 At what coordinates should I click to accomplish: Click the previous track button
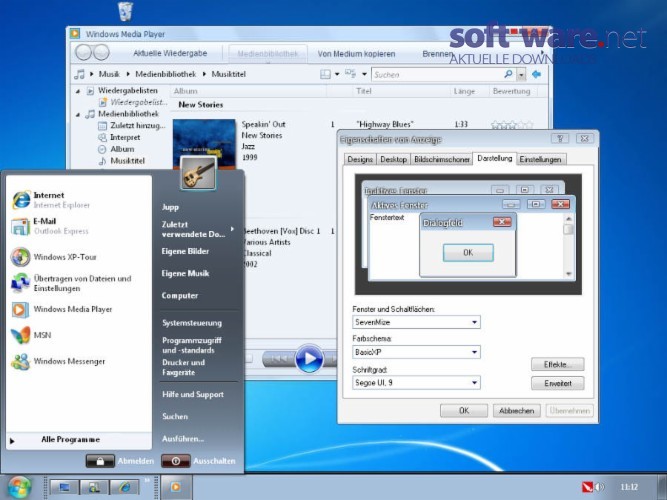click(x=279, y=359)
